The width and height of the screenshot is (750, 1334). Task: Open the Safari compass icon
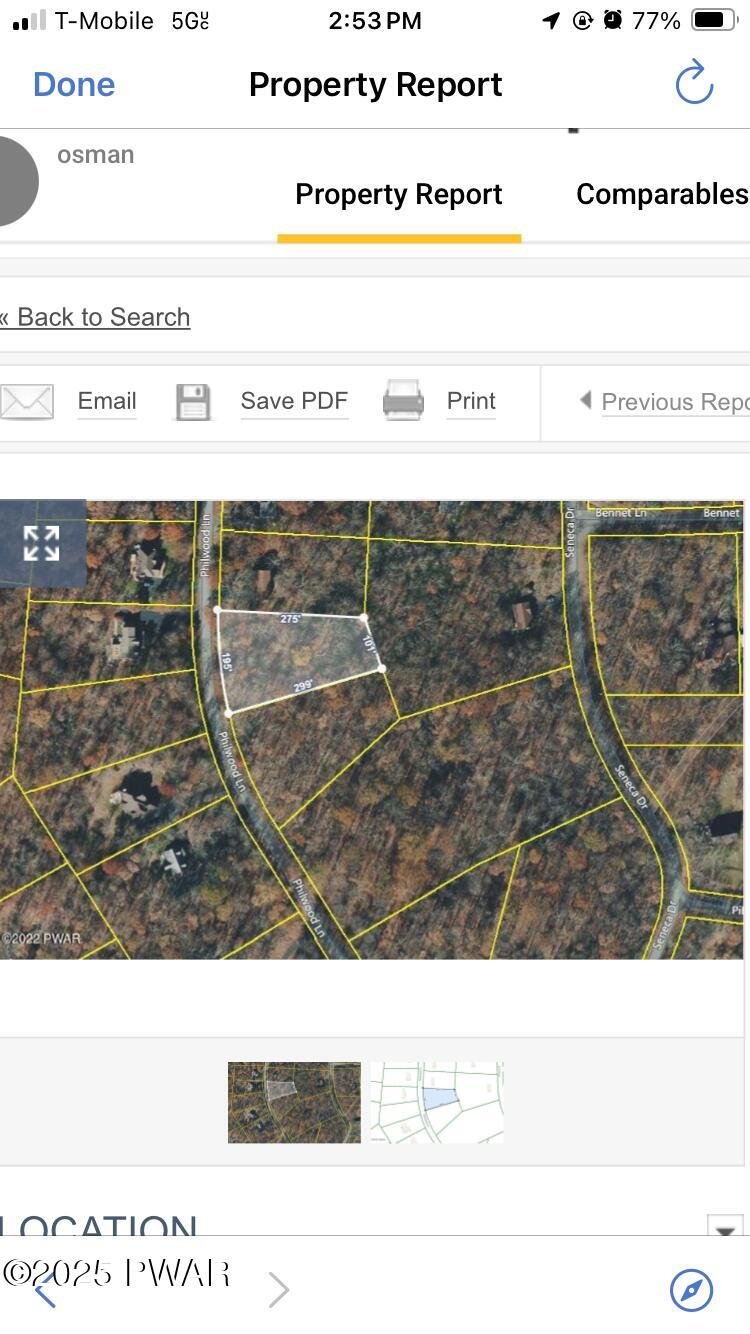pos(691,1290)
